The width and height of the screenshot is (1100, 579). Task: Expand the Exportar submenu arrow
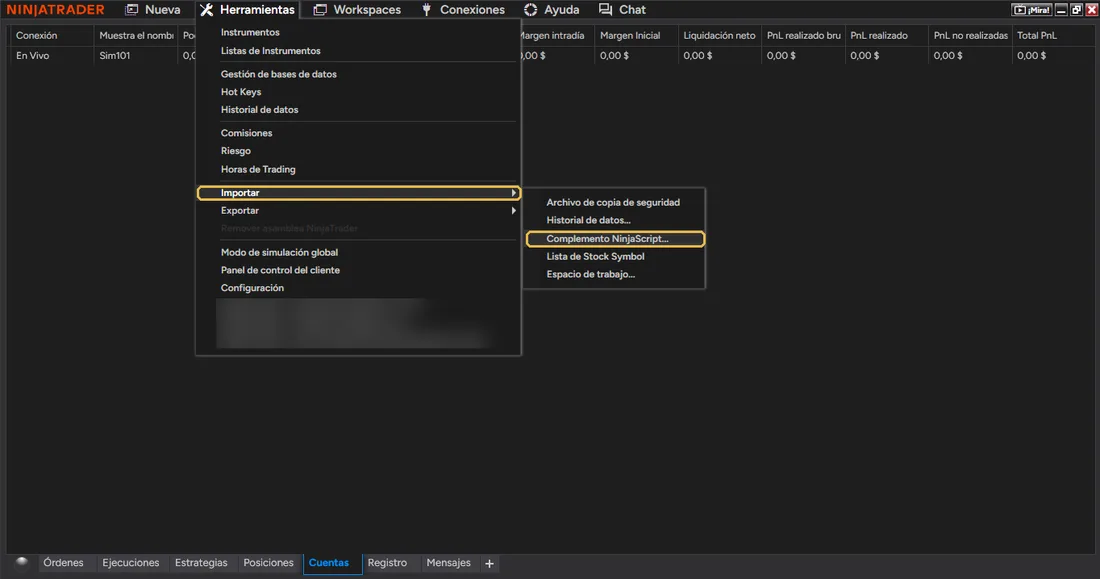(x=514, y=211)
